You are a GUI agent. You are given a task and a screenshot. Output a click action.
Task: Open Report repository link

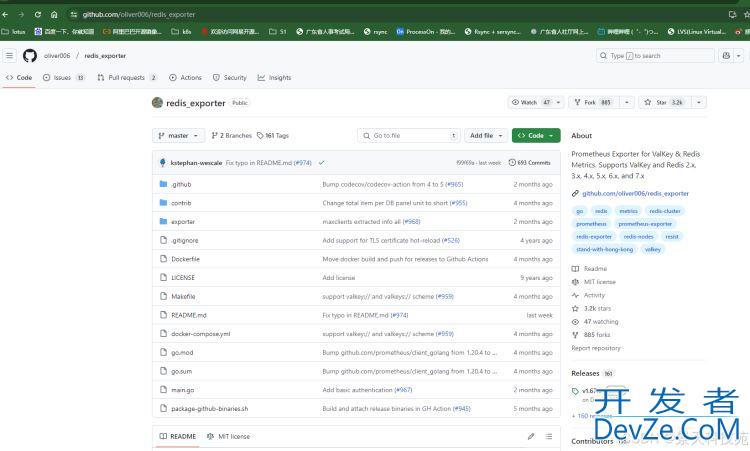pyautogui.click(x=596, y=348)
